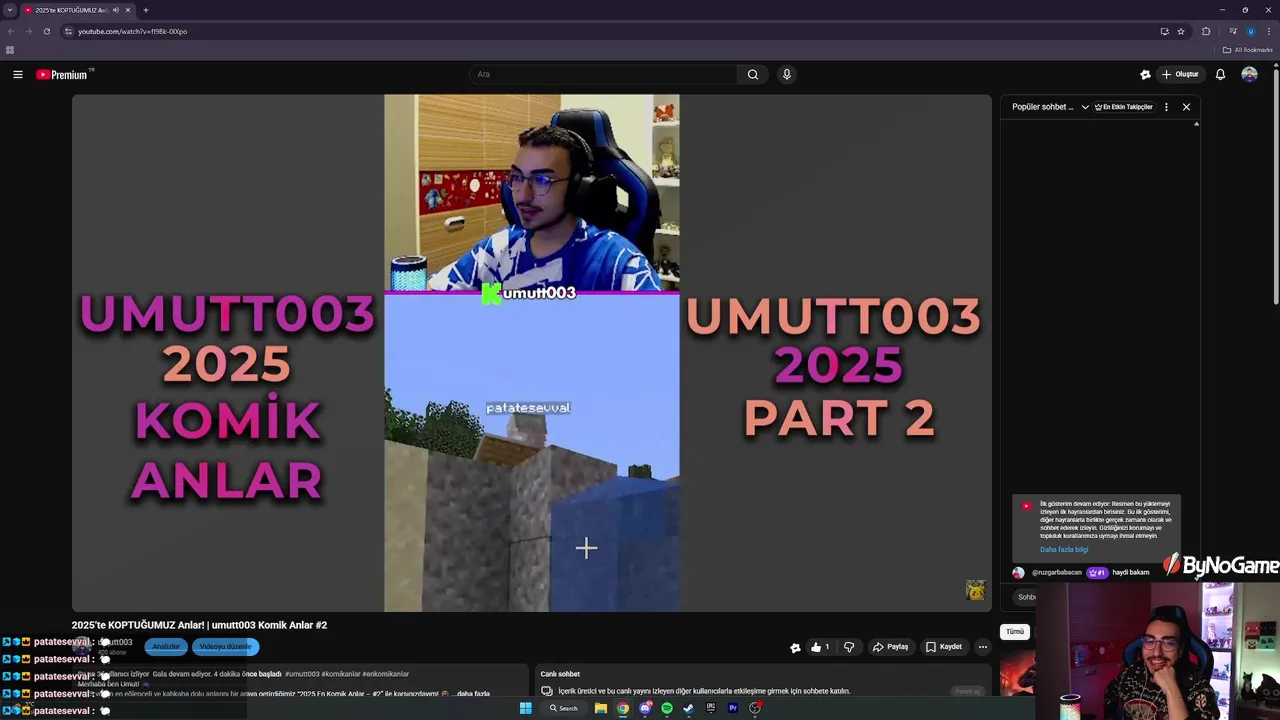Click the sparkle icon next to like
Viewport: 1280px width, 720px height.
[795, 648]
